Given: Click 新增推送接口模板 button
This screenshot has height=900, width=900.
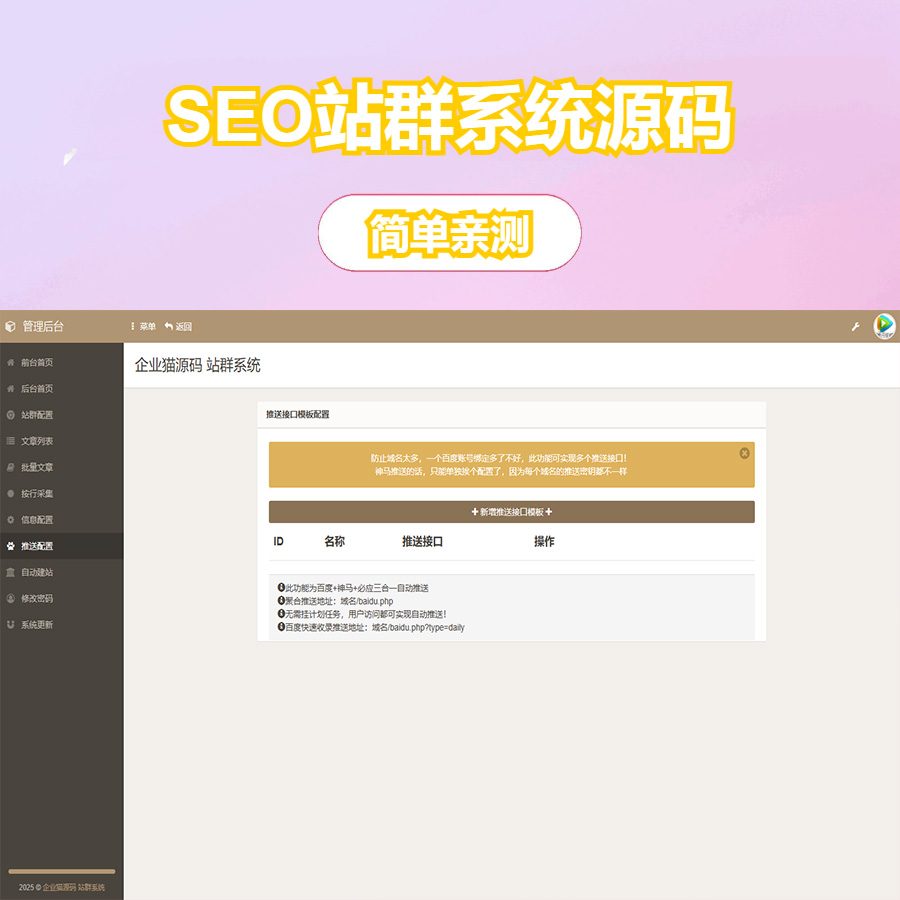Looking at the screenshot, I should pos(511,511).
